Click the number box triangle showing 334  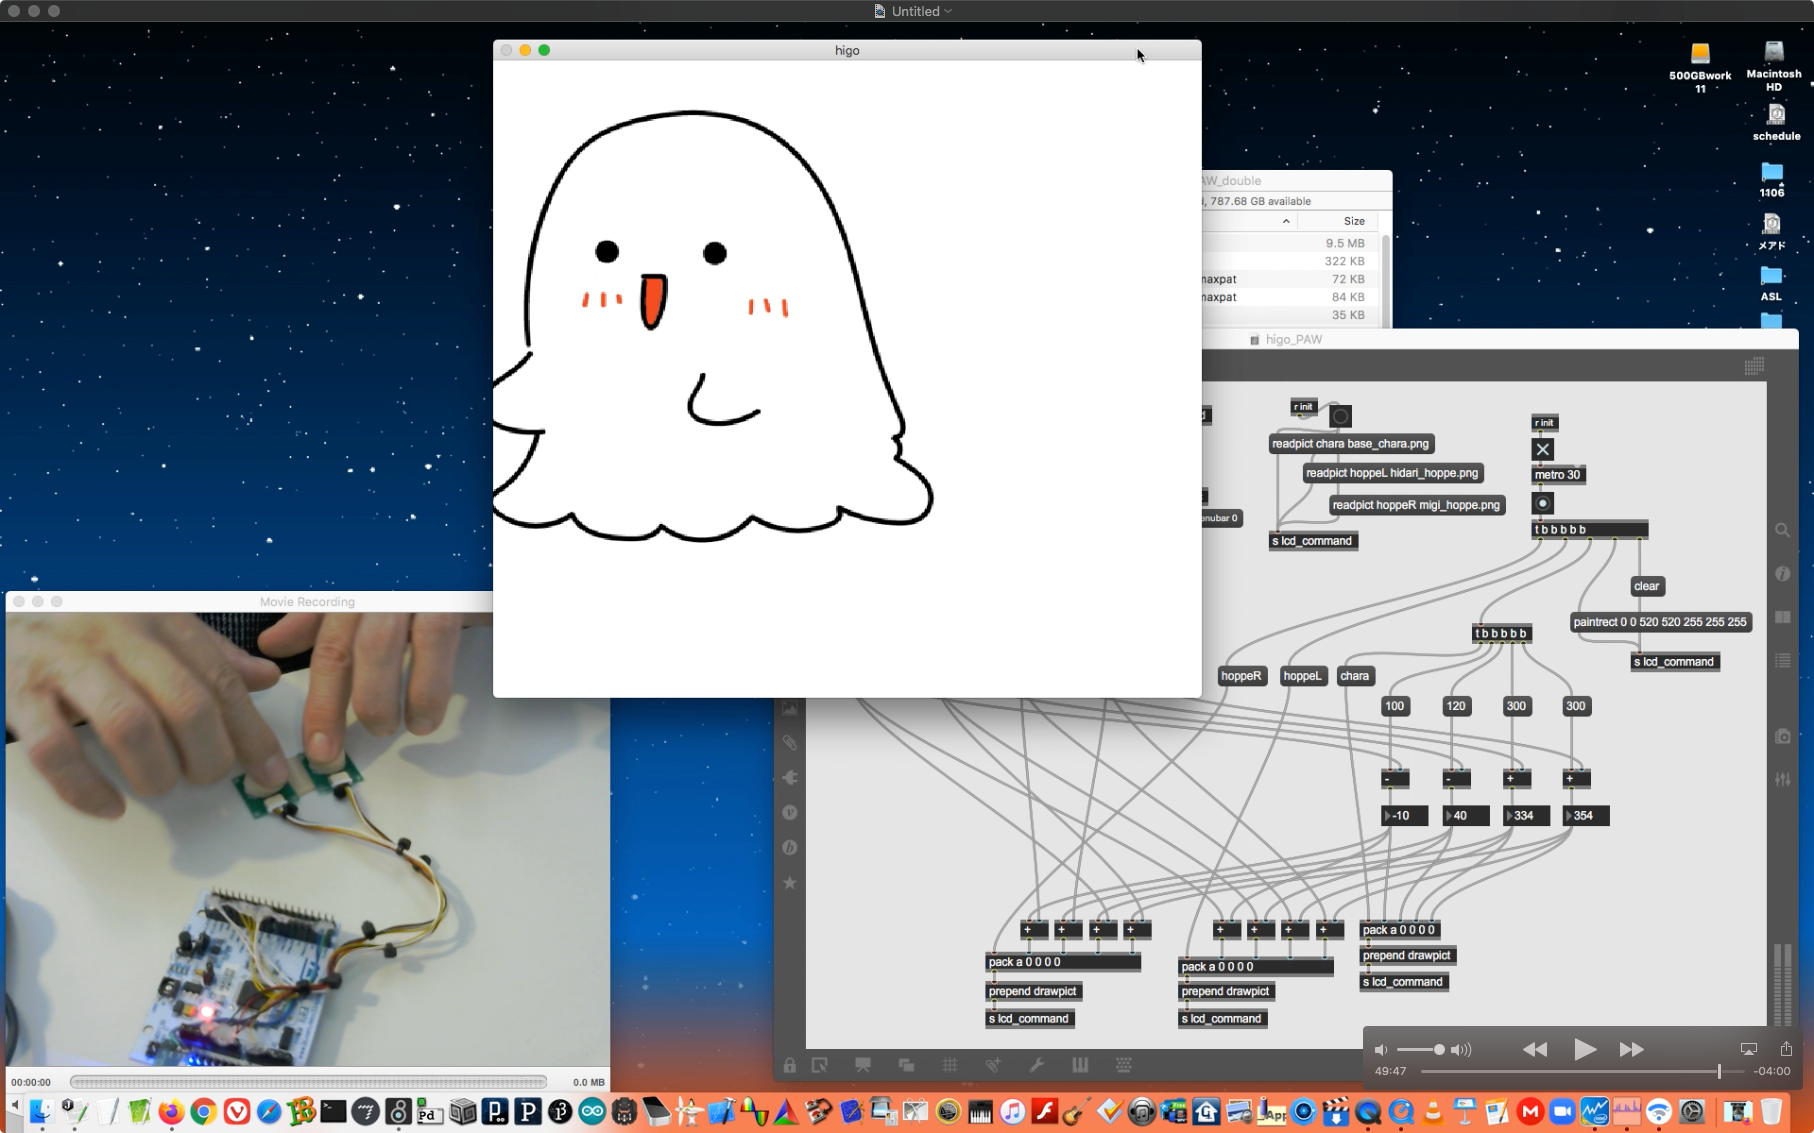coord(1510,816)
